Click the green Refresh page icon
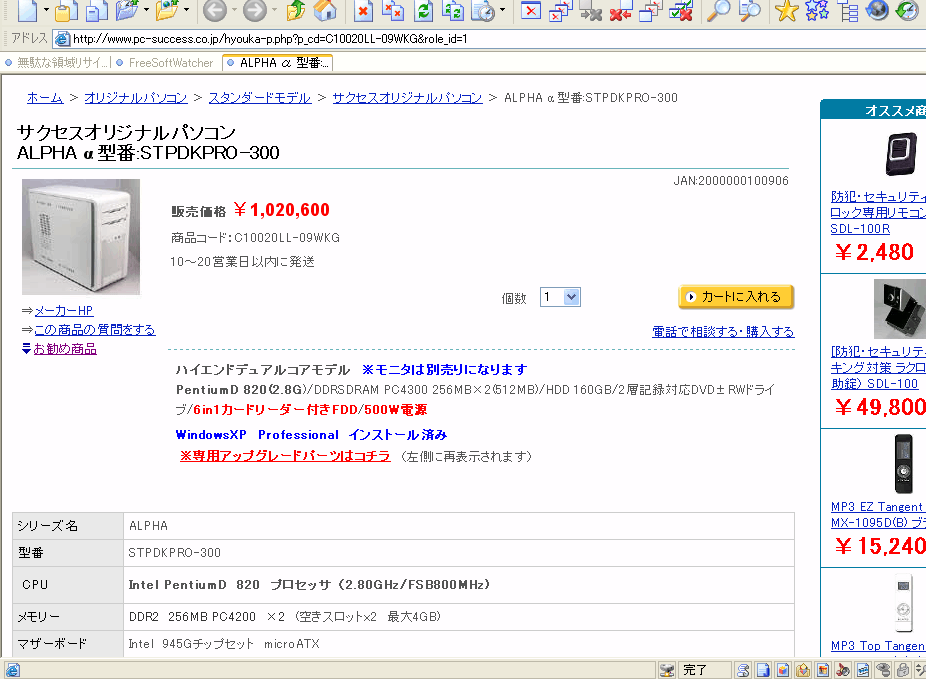 [x=424, y=11]
